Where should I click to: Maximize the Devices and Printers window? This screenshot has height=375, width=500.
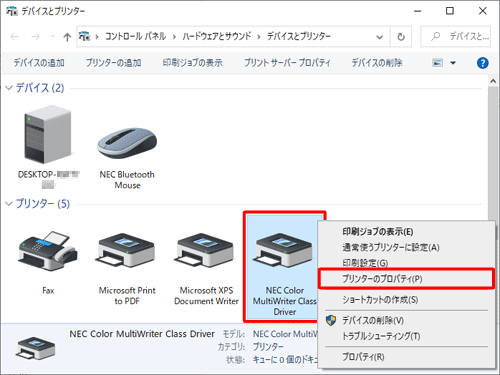pos(450,11)
